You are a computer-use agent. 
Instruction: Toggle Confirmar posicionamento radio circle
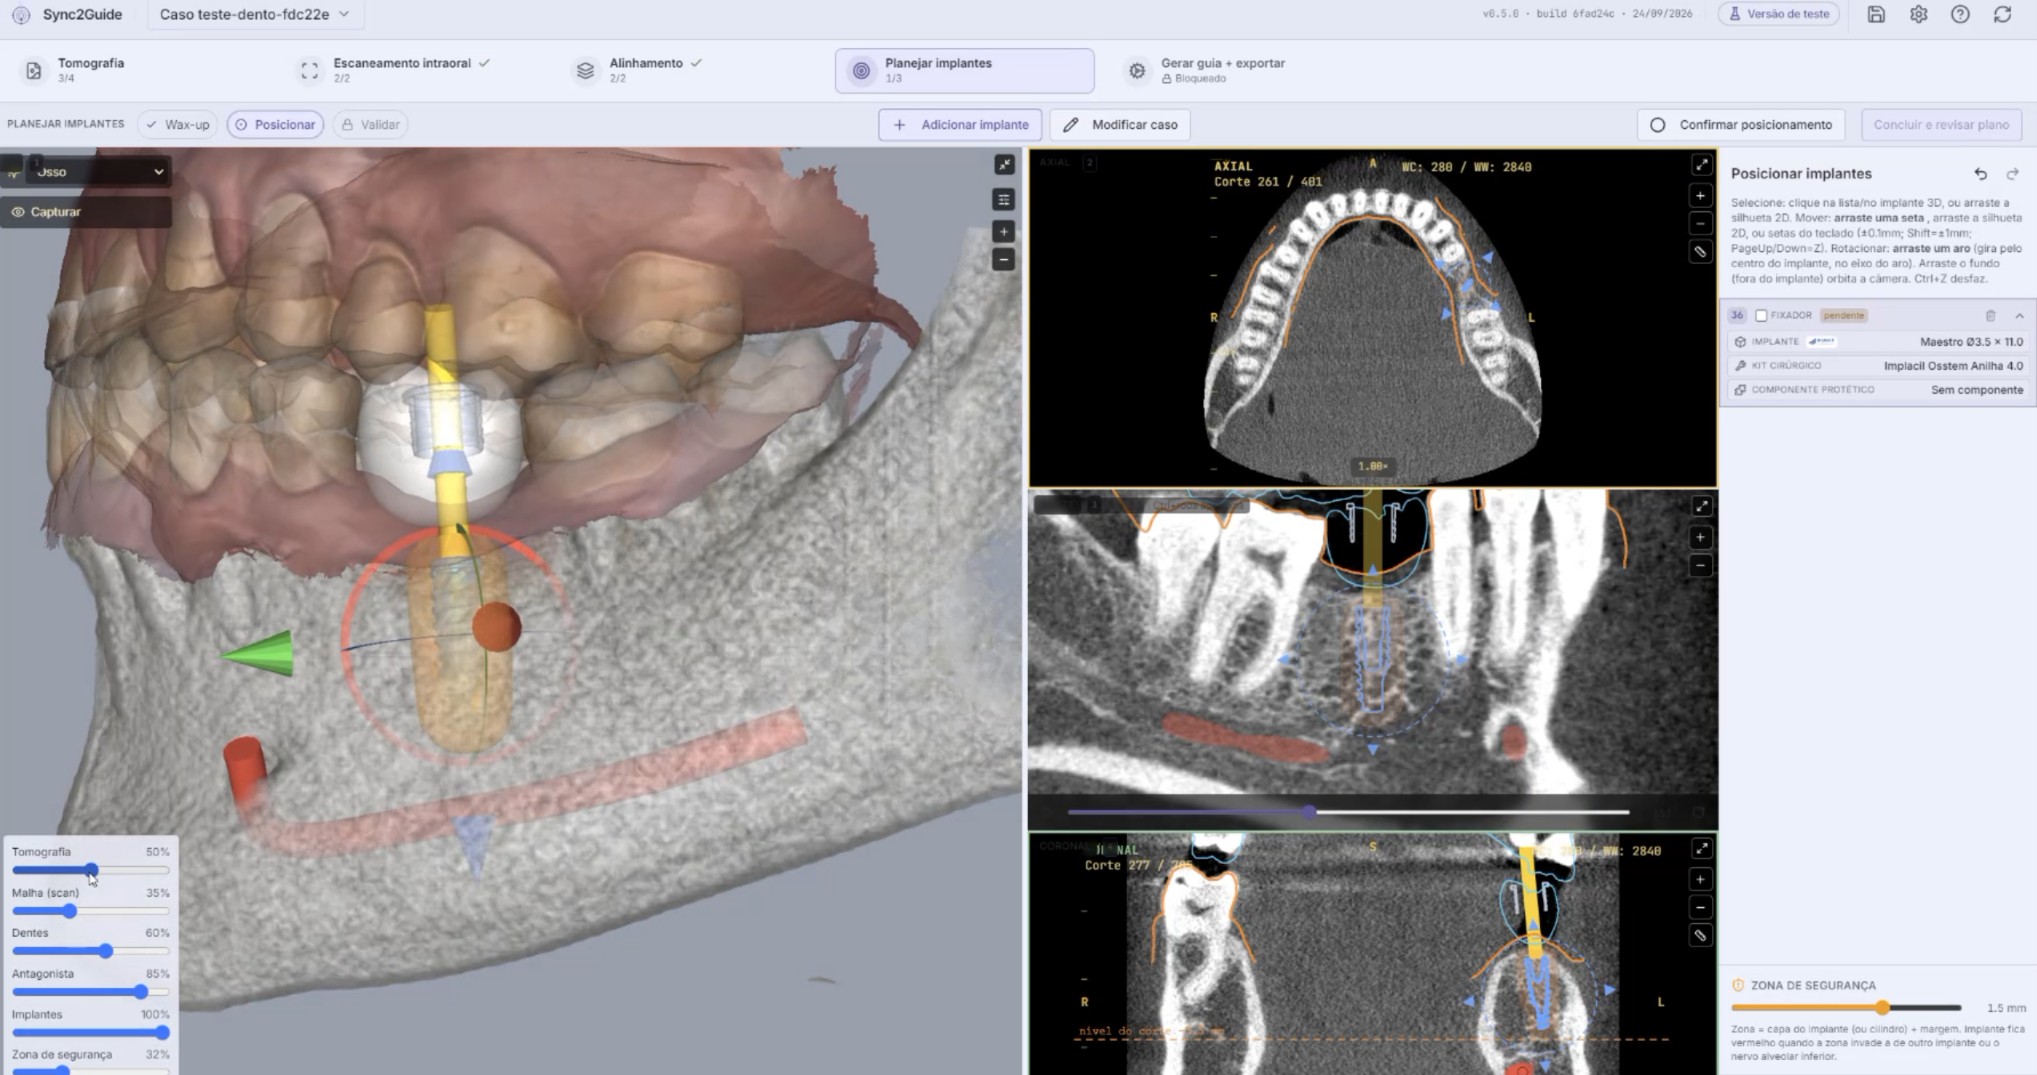tap(1657, 125)
